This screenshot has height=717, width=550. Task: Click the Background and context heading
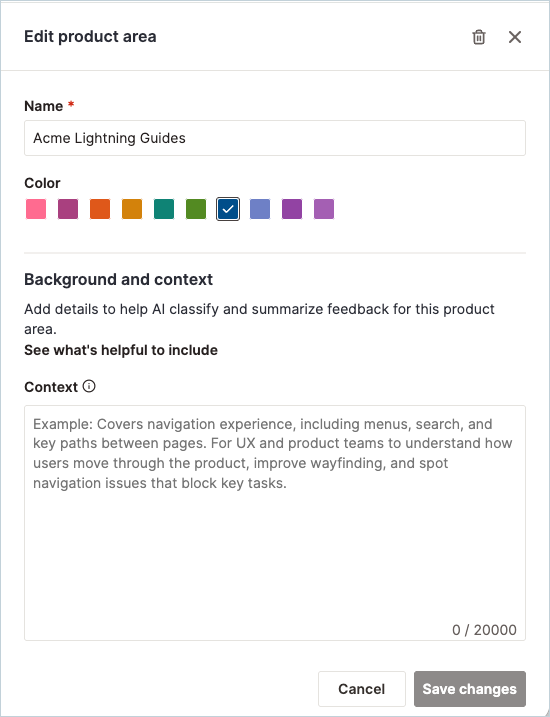(x=118, y=279)
